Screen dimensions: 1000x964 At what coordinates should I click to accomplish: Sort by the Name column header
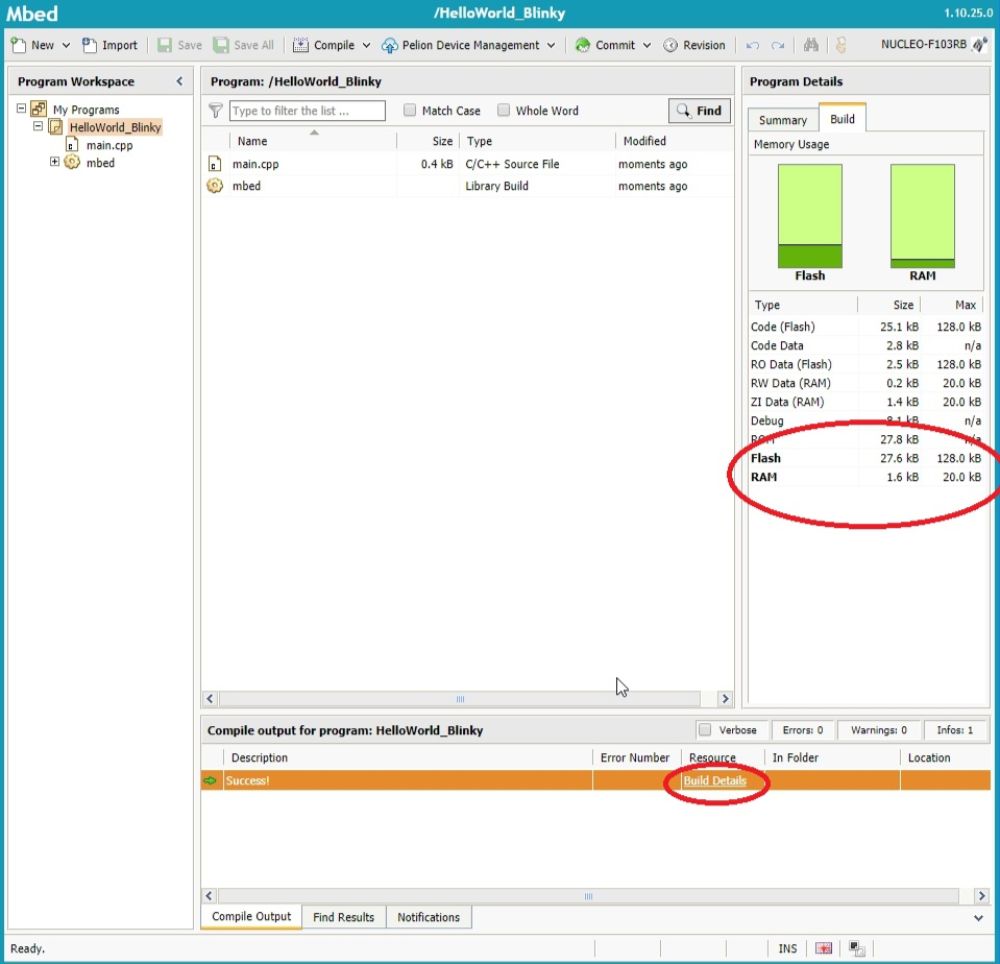[x=312, y=141]
